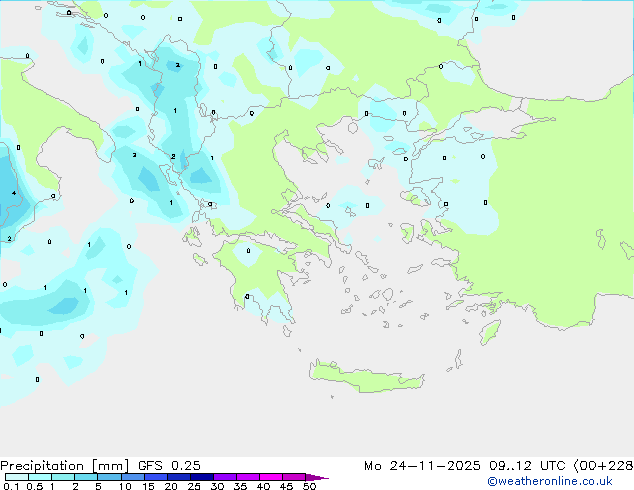Click the '4' precipitation value on the map
Screen dimensions: 634x490
point(14,193)
